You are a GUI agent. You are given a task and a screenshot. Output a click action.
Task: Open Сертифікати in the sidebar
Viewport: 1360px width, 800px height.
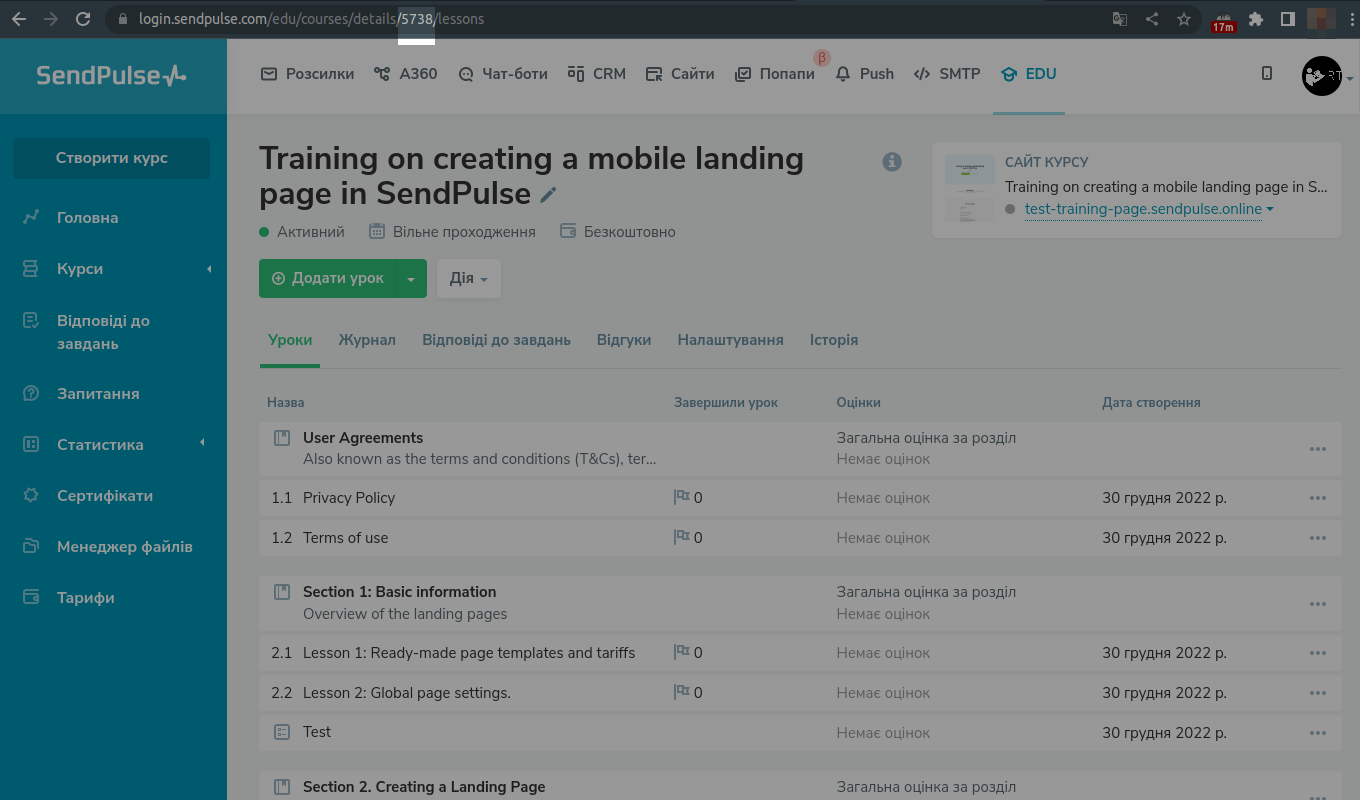pyautogui.click(x=105, y=496)
